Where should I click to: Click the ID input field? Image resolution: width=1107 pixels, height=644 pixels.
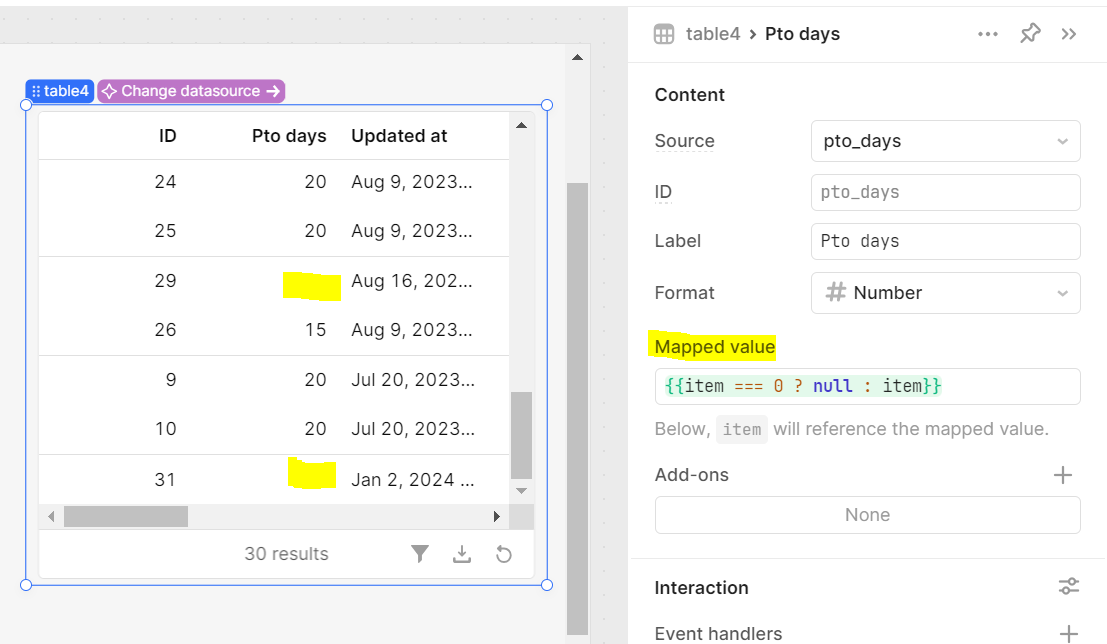coord(945,191)
